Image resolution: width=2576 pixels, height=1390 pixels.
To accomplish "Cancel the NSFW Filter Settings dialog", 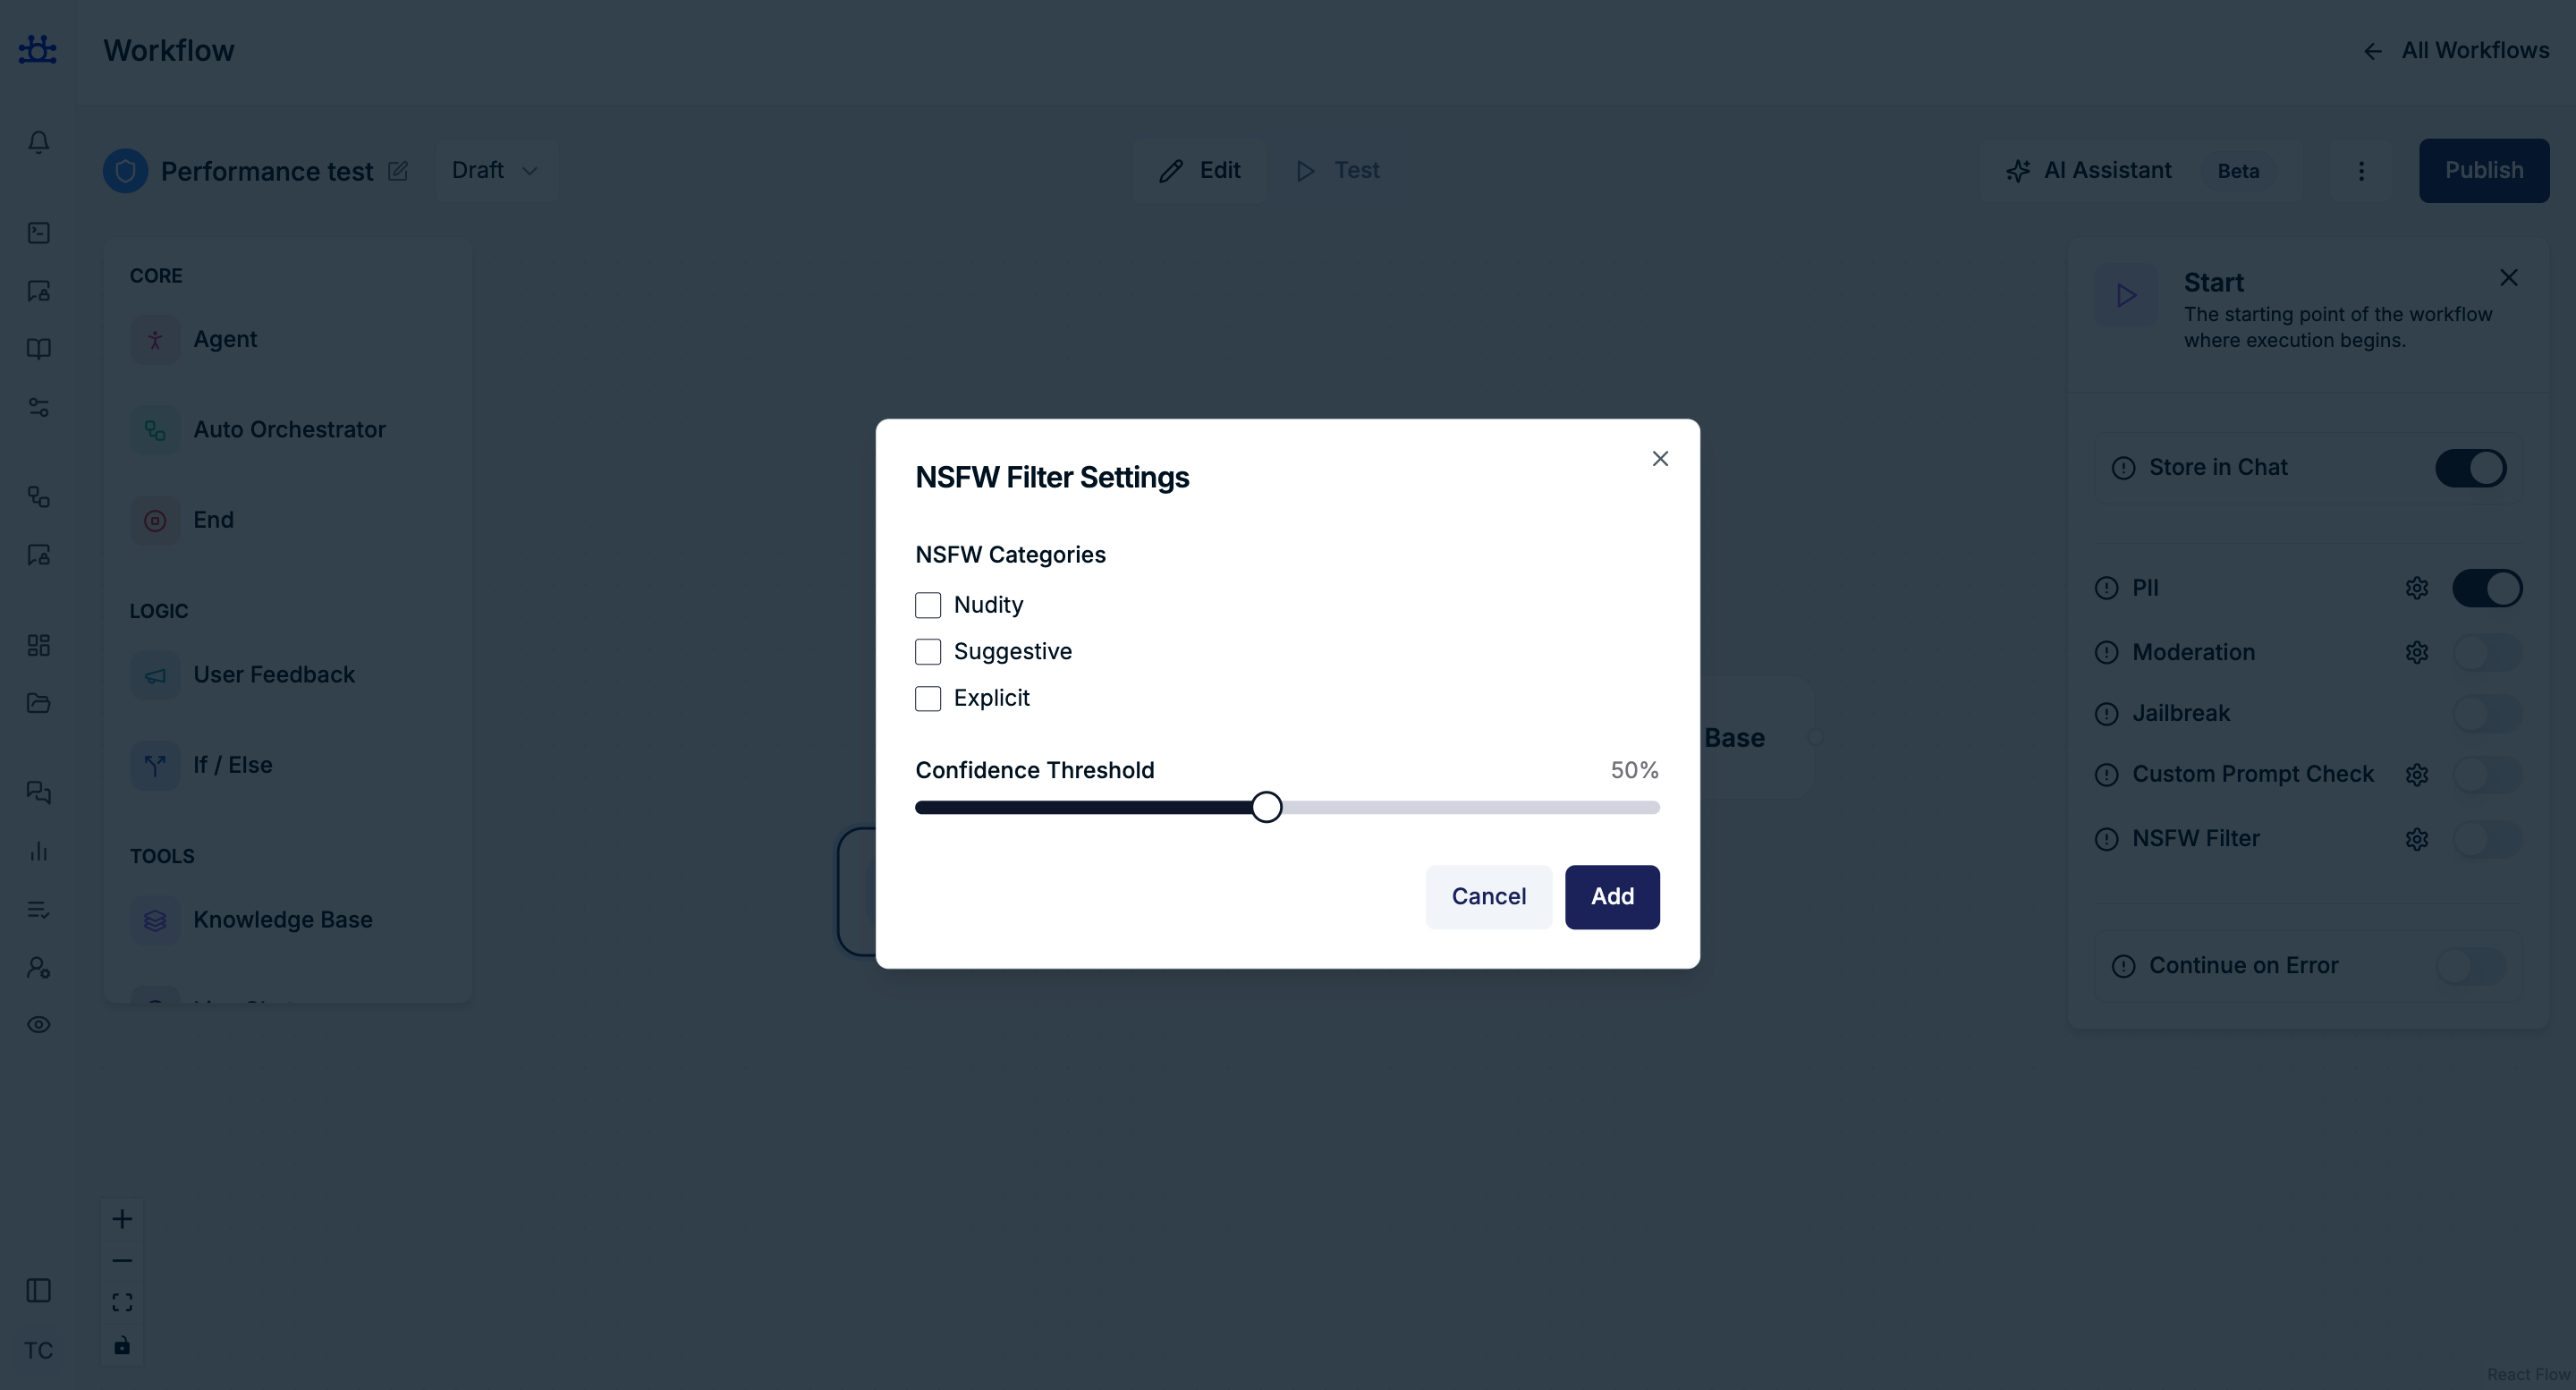I will 1488,896.
